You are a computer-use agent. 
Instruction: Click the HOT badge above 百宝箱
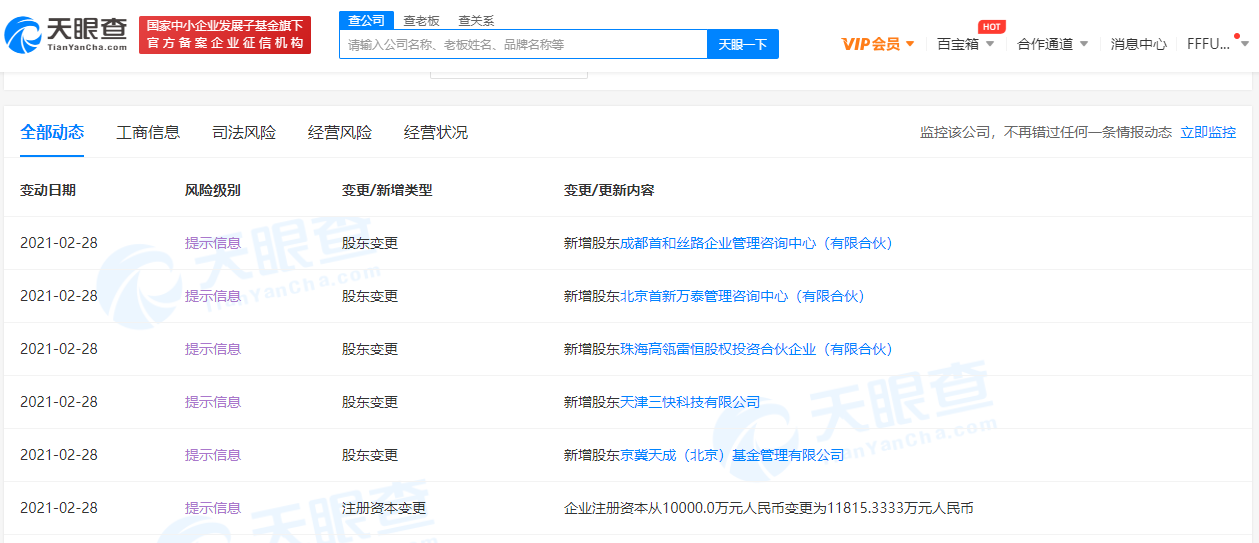click(x=991, y=26)
